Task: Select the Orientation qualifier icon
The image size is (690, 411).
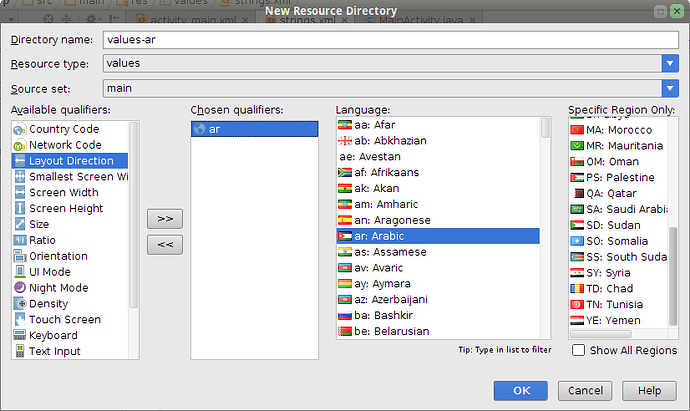Action: (20, 256)
